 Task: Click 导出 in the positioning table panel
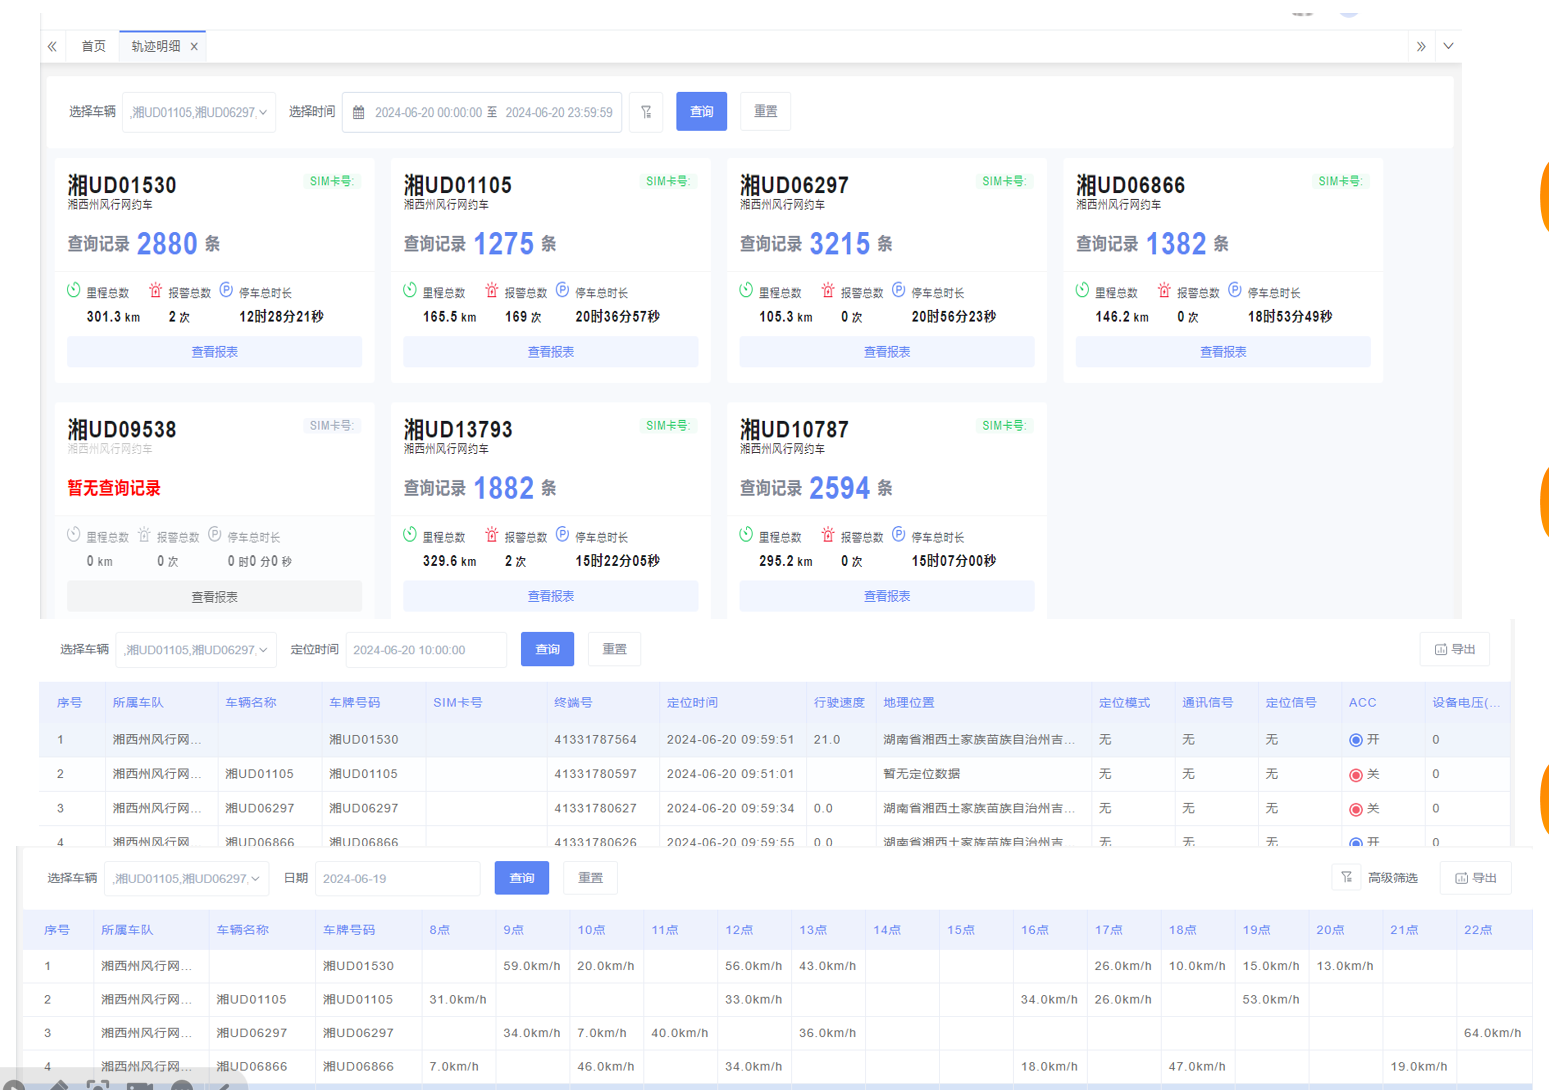[1455, 649]
